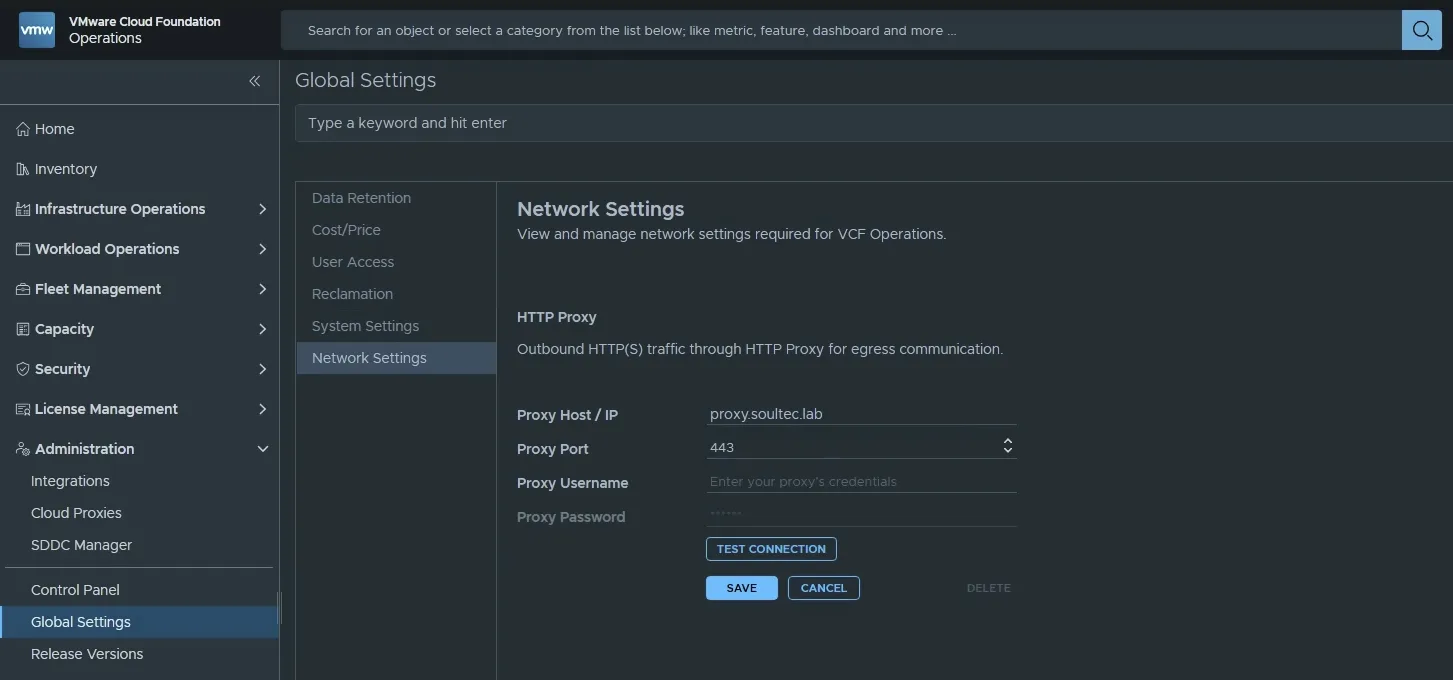The width and height of the screenshot is (1453, 680).
Task: Click the VMware vmw logo icon
Action: 37,30
